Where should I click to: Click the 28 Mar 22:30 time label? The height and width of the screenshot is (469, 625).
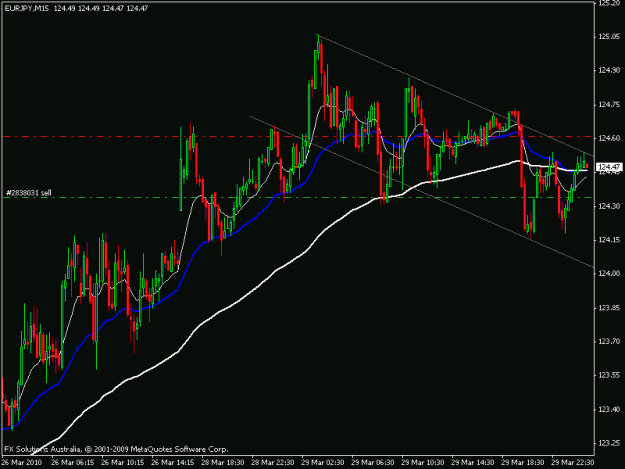point(273,463)
